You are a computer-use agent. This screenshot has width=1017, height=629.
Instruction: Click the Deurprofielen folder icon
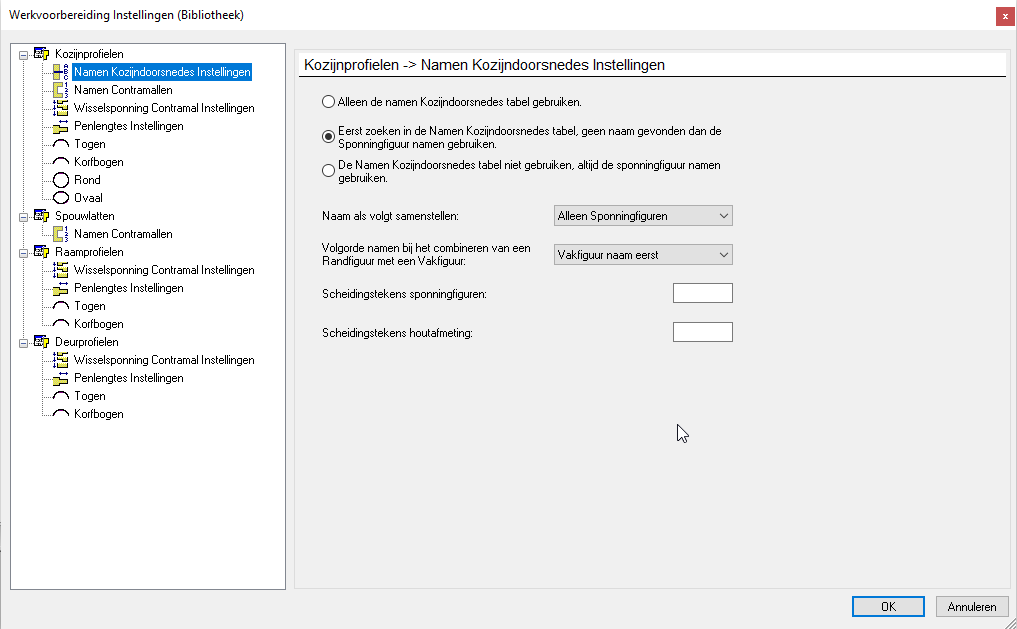pos(40,341)
